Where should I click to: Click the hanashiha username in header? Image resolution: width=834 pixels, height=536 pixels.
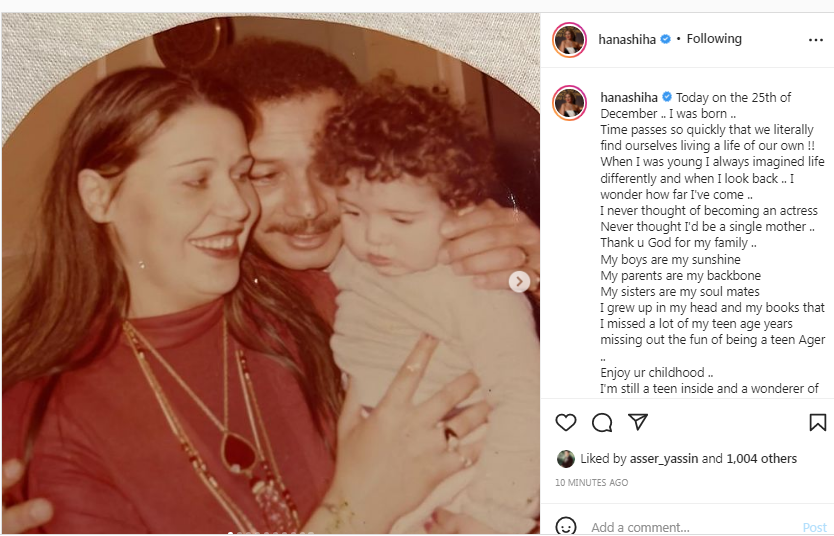point(627,39)
